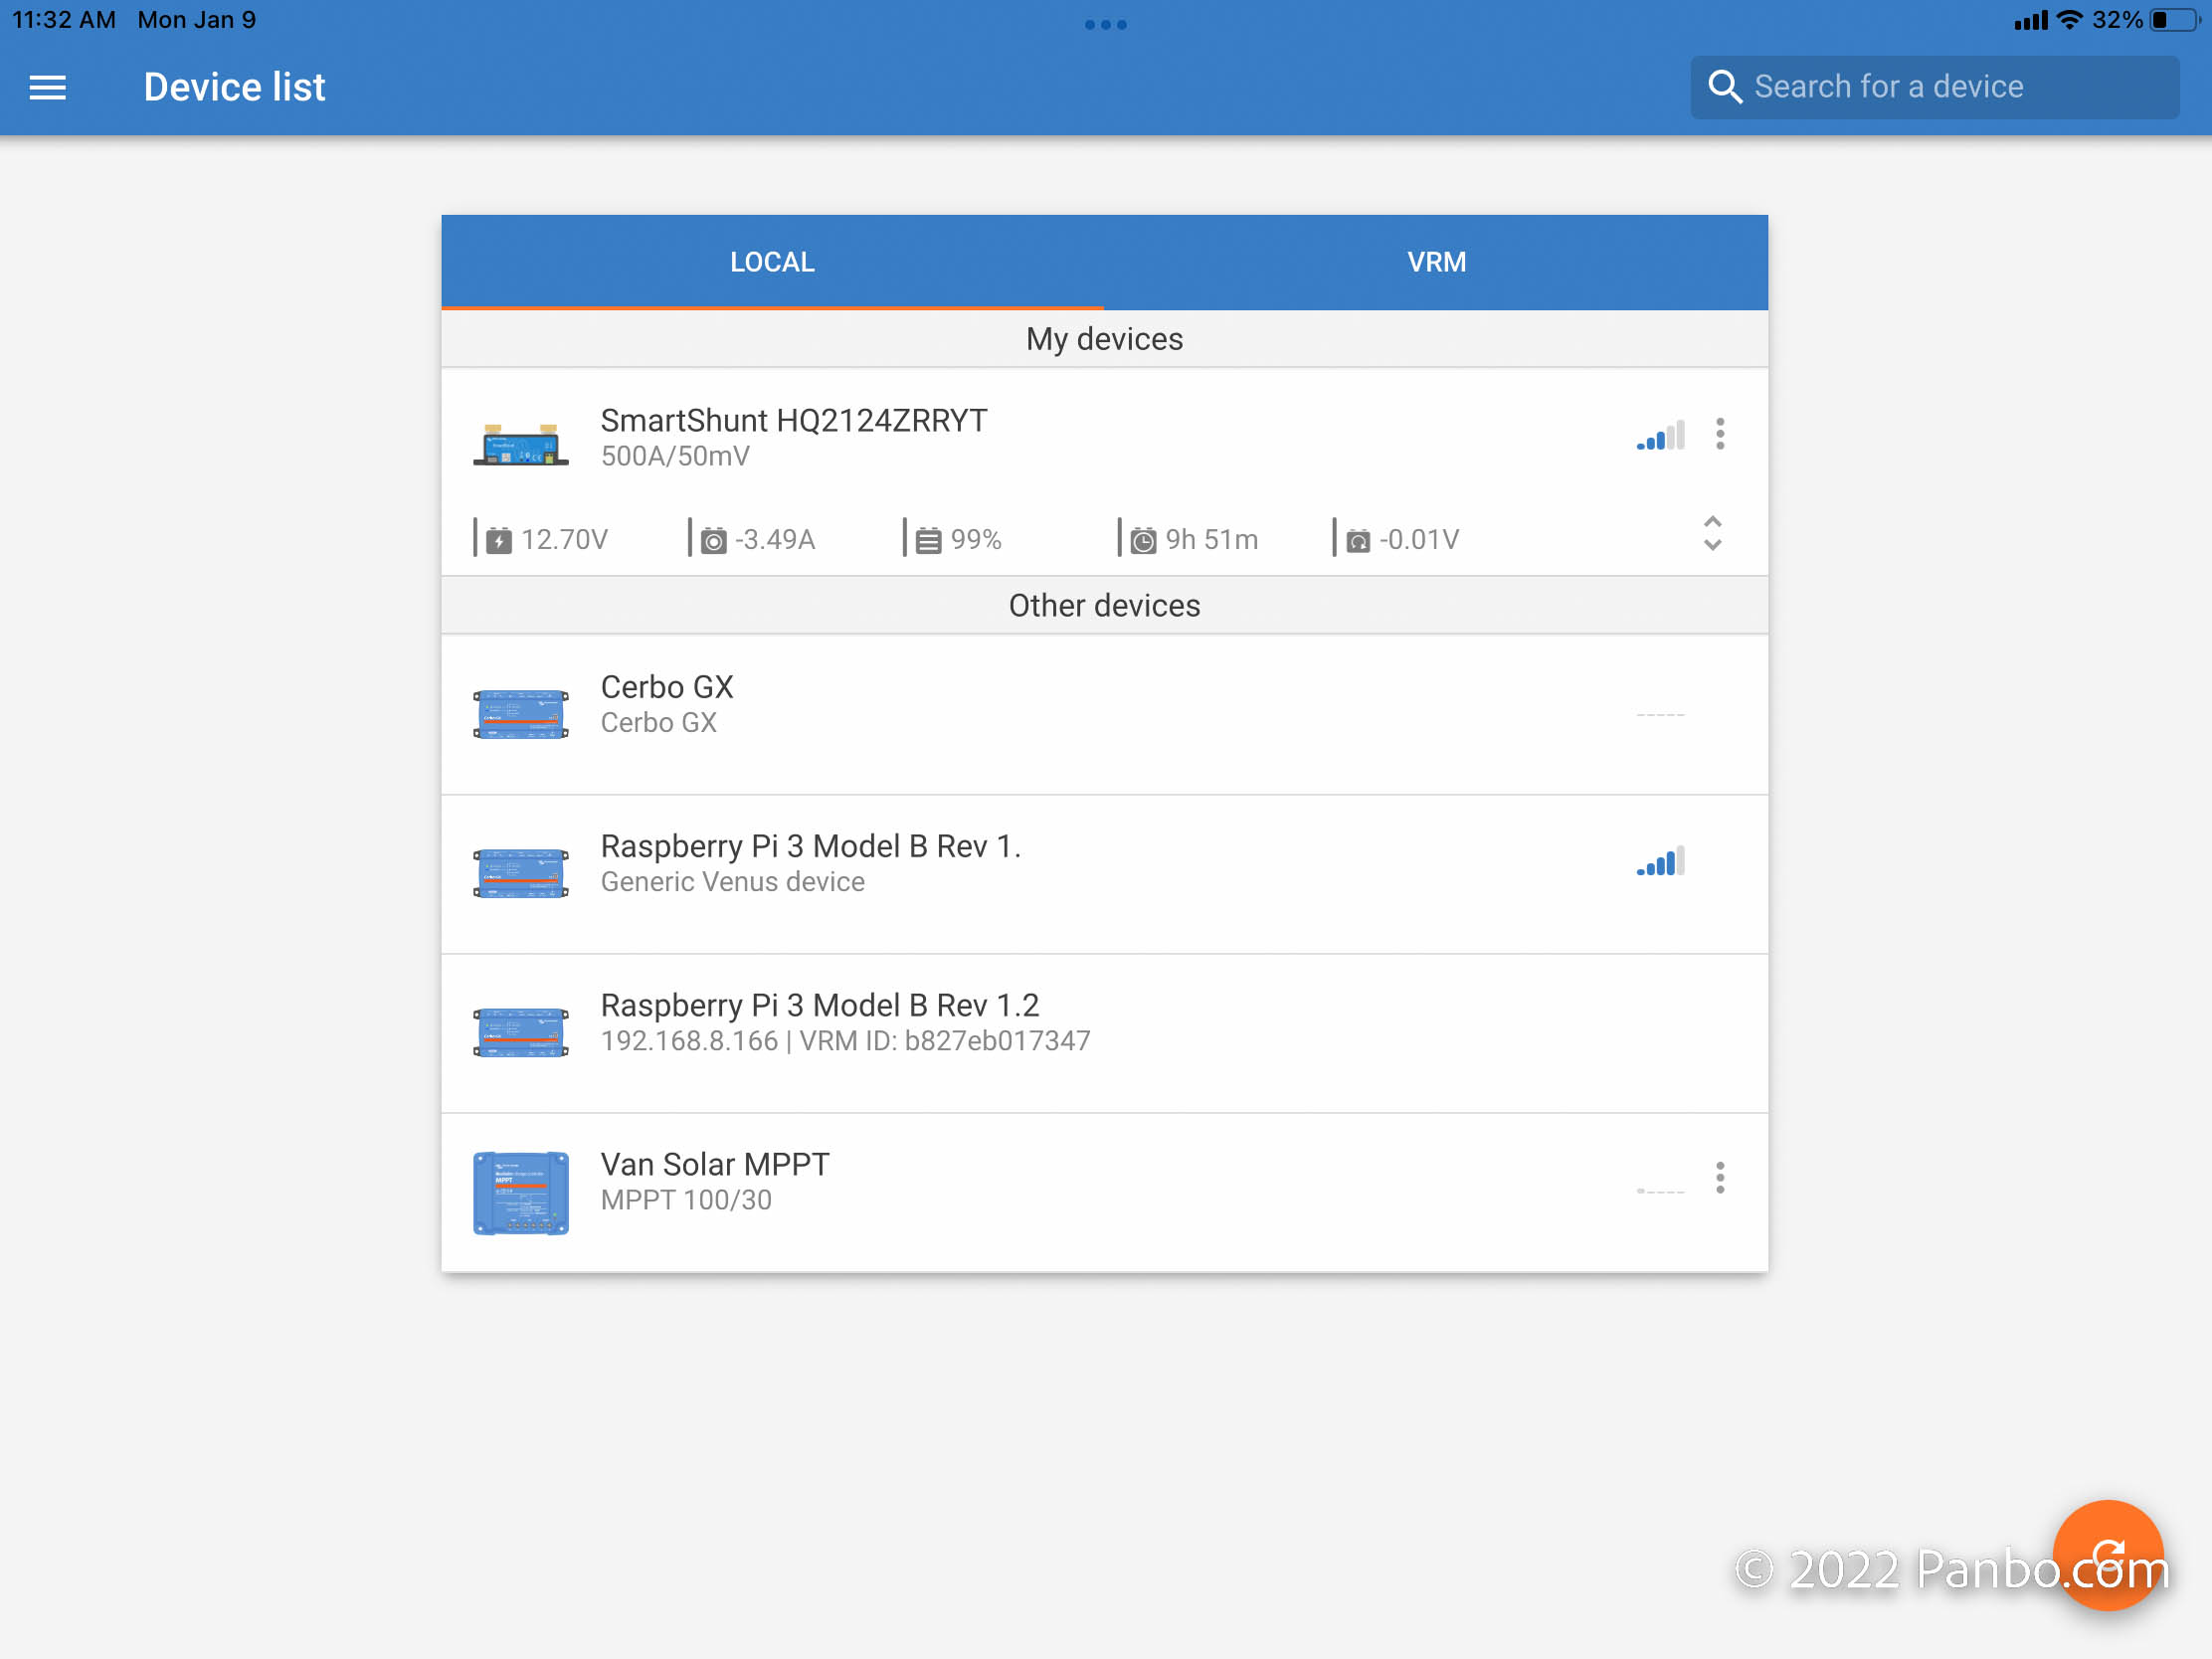Viewport: 2212px width, 1659px height.
Task: Select the 99% charge reading
Action: [x=976, y=540]
